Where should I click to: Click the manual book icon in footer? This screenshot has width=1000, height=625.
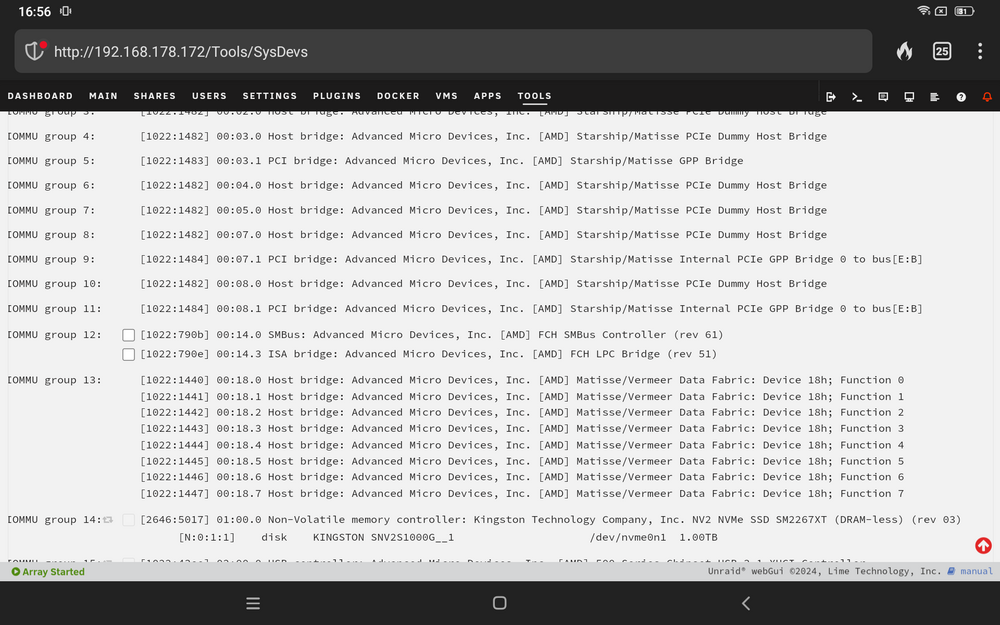951,571
